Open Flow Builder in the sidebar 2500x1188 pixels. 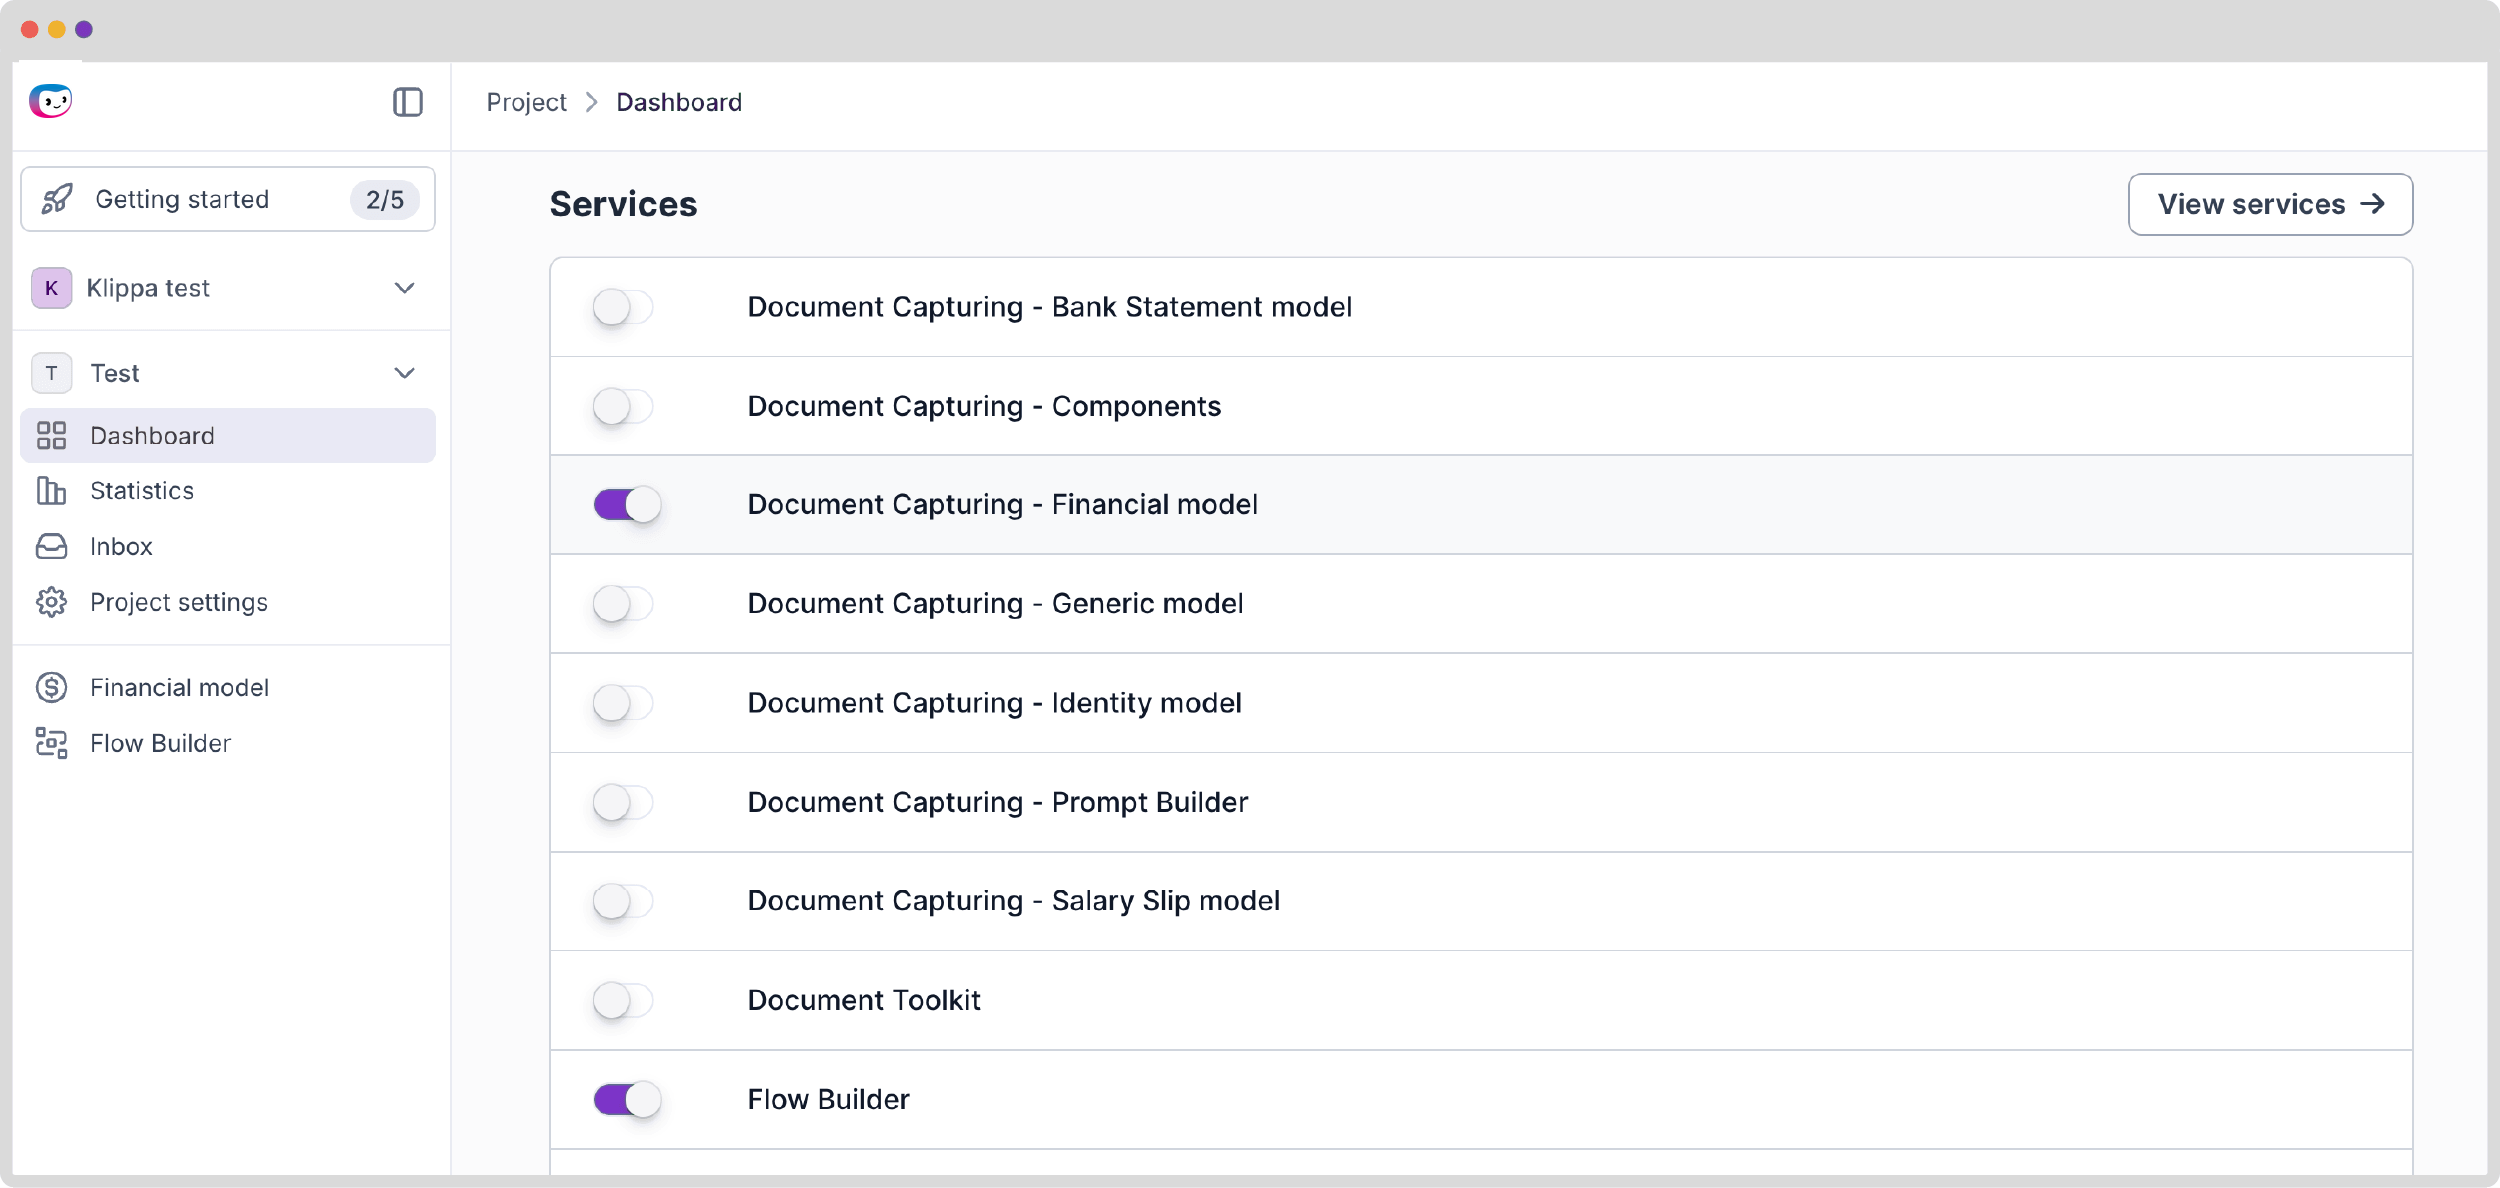tap(228, 743)
